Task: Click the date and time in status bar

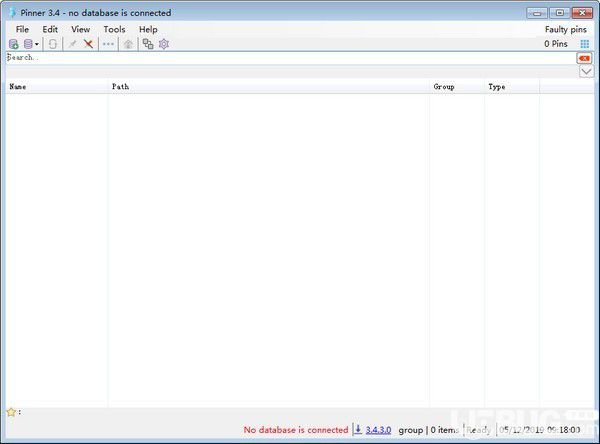Action: [x=540, y=430]
